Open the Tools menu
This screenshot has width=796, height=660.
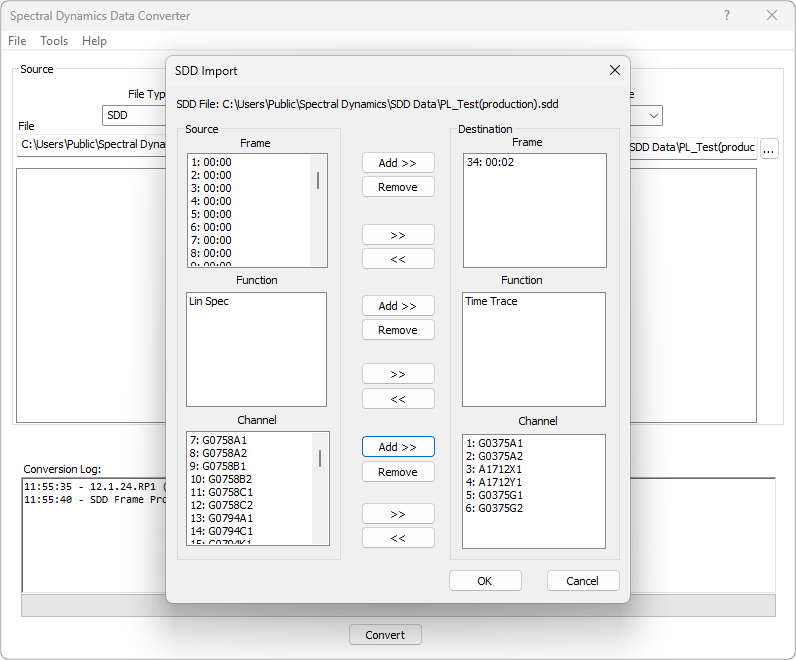pos(54,41)
